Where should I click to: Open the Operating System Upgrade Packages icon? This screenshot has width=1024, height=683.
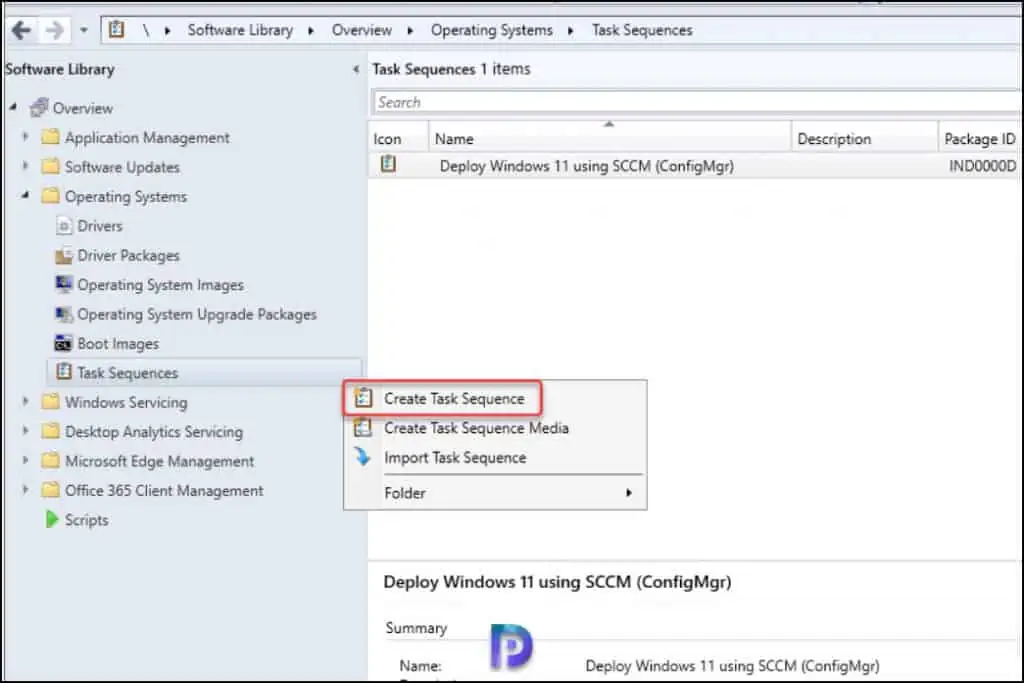coord(63,314)
